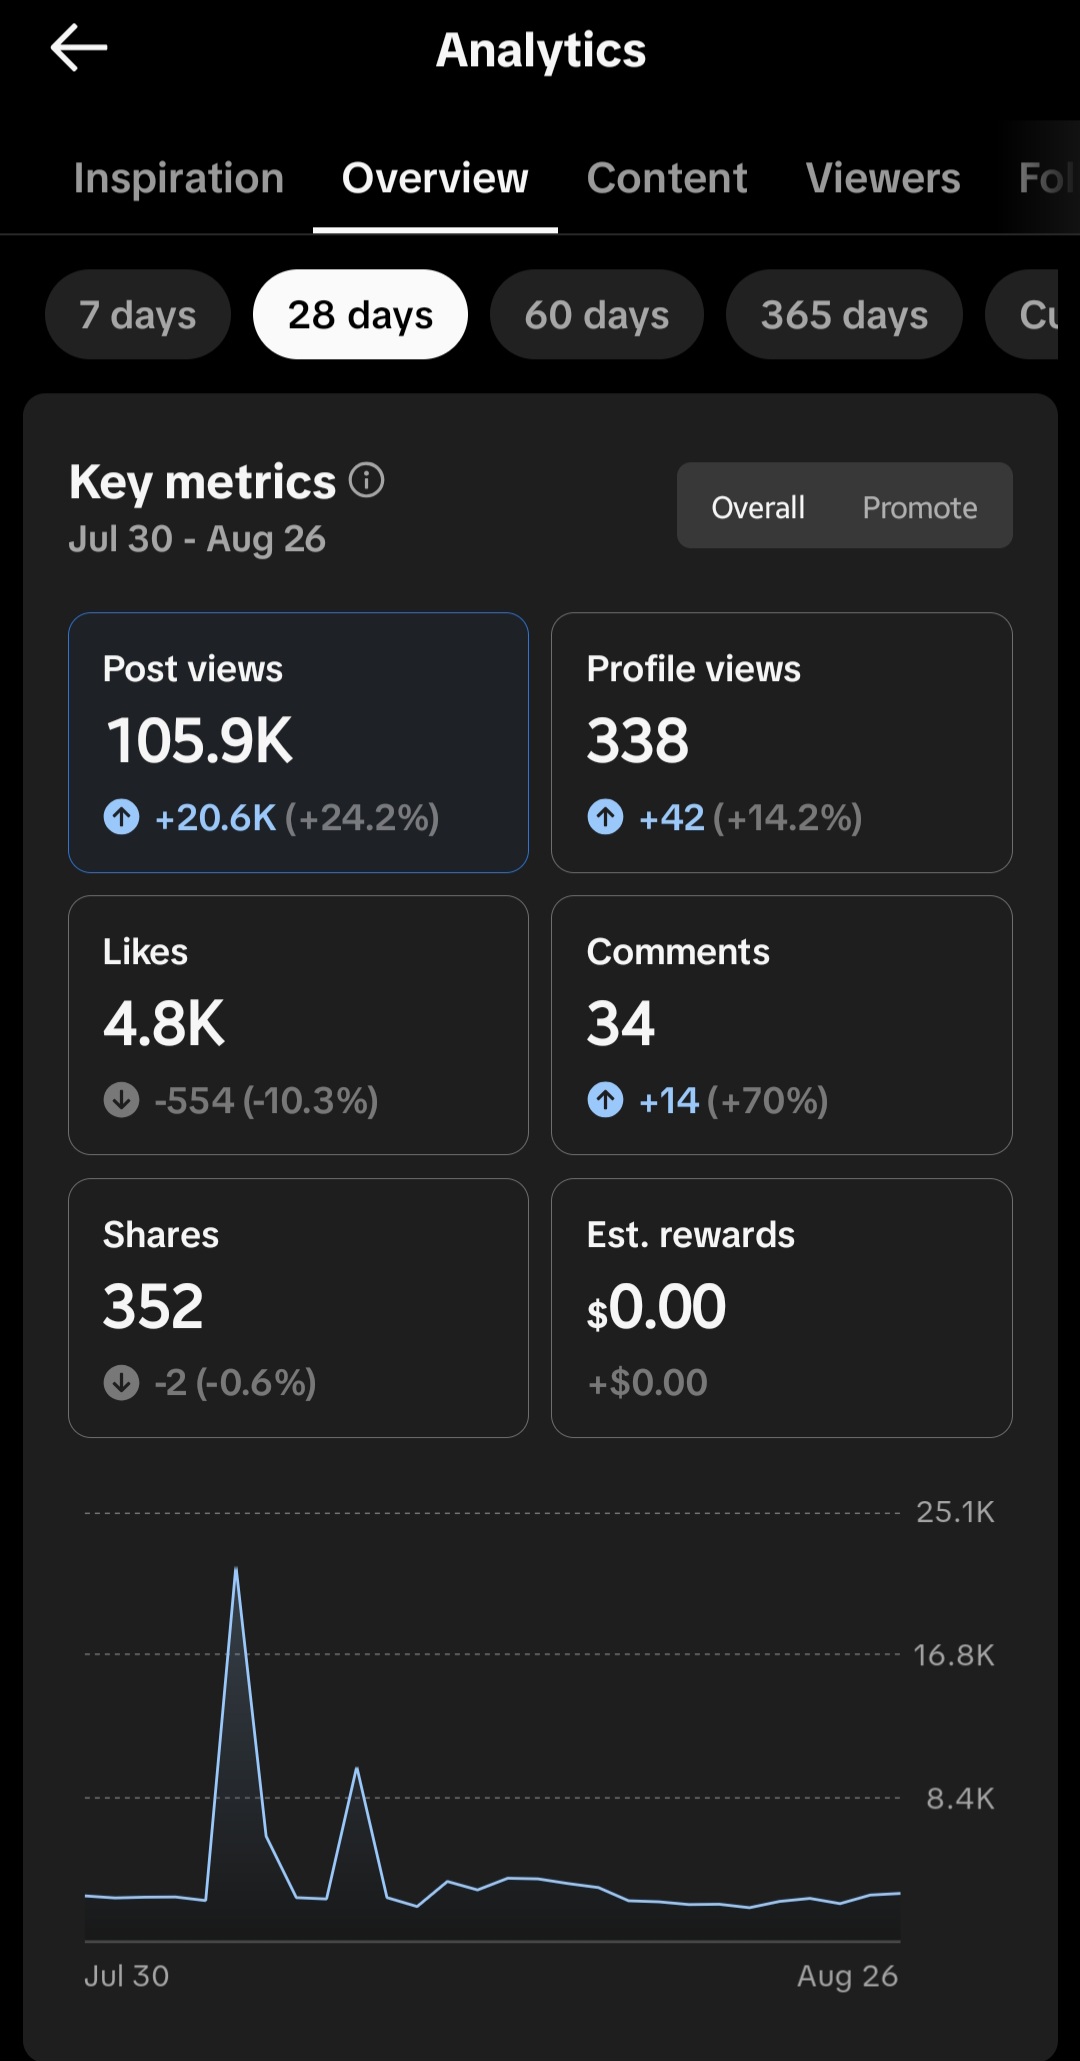
Task: Select the Est. rewards metric card
Action: pos(782,1308)
